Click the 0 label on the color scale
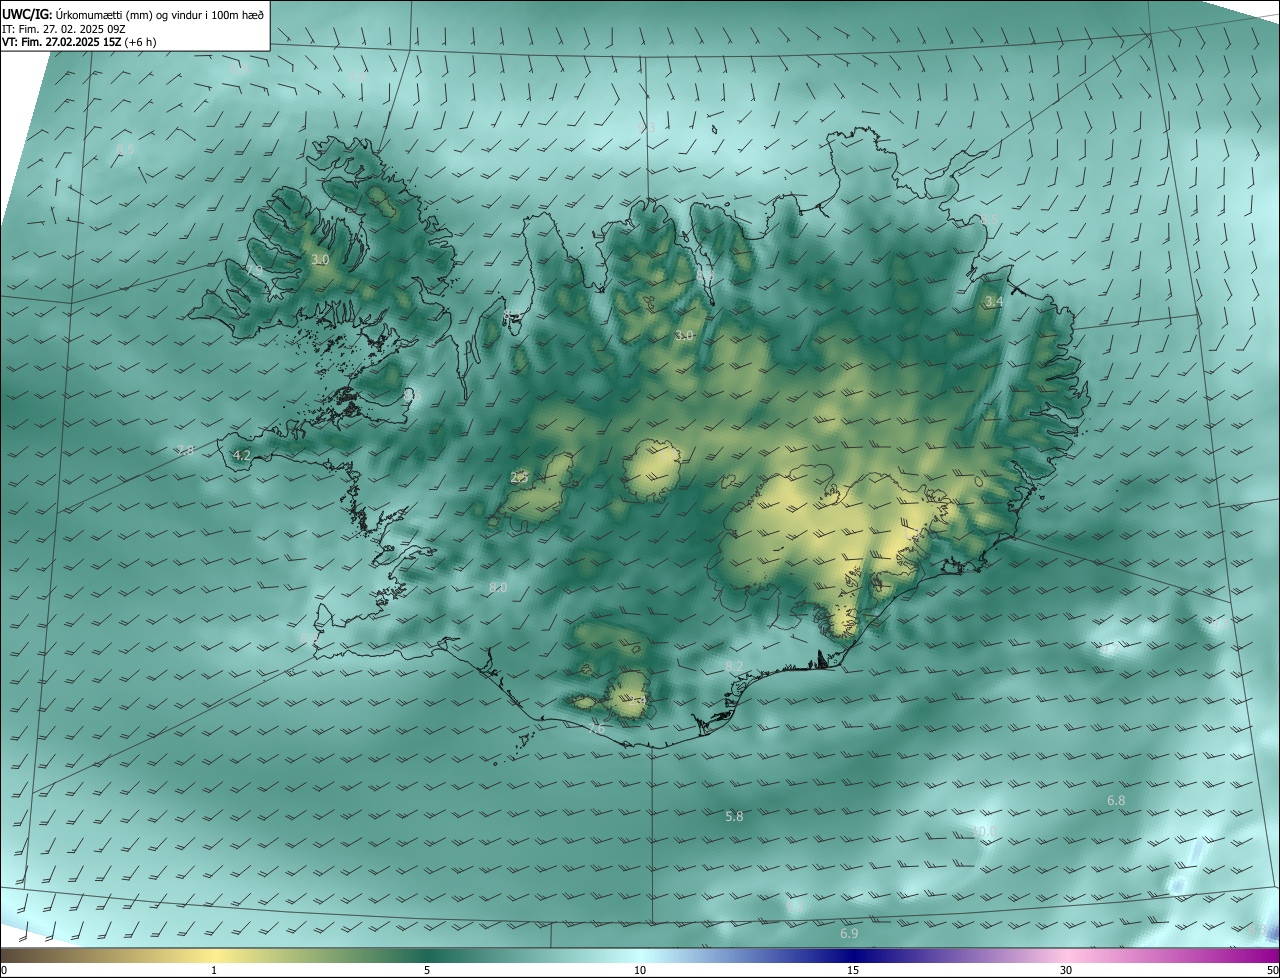Image resolution: width=1280 pixels, height=978 pixels. (4, 970)
